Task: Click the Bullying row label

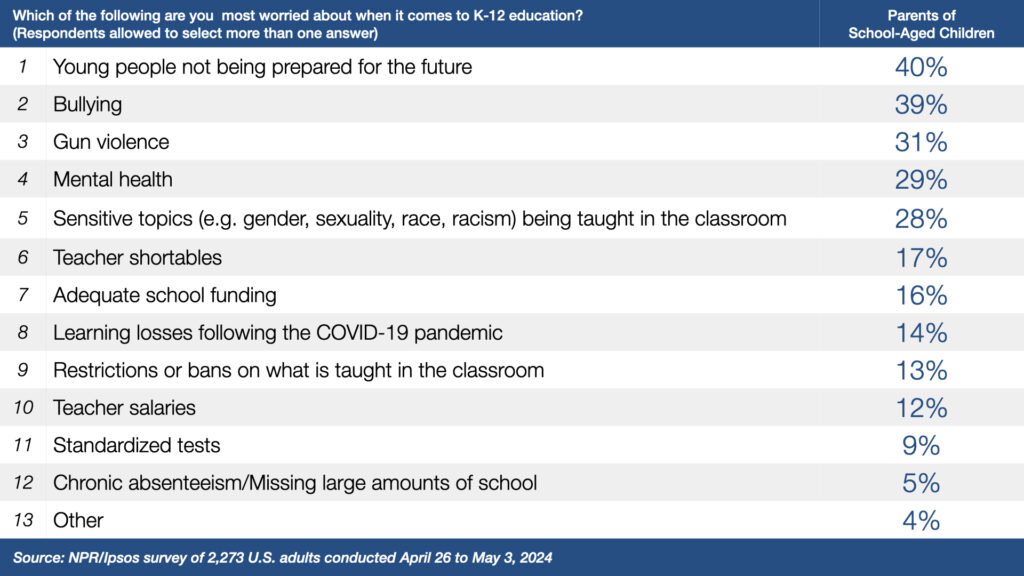Action: 88,104
